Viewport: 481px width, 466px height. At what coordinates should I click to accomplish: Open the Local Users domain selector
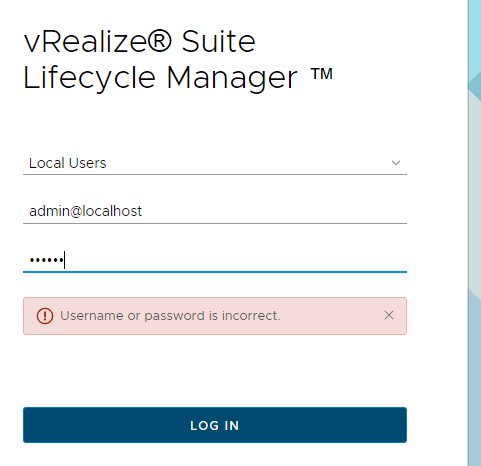[215, 163]
